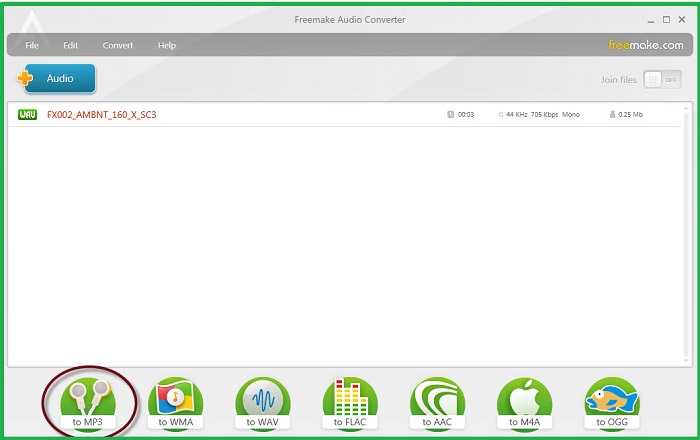Select the to WAV converter button

[x=262, y=405]
